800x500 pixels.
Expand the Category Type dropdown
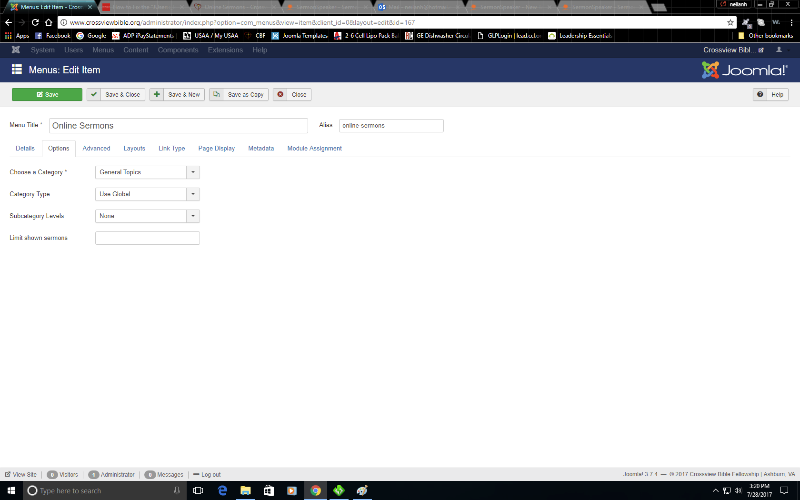tap(147, 194)
